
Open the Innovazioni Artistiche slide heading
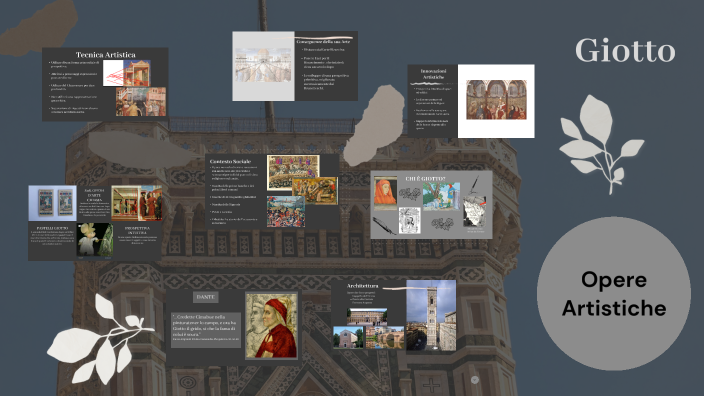[433, 74]
